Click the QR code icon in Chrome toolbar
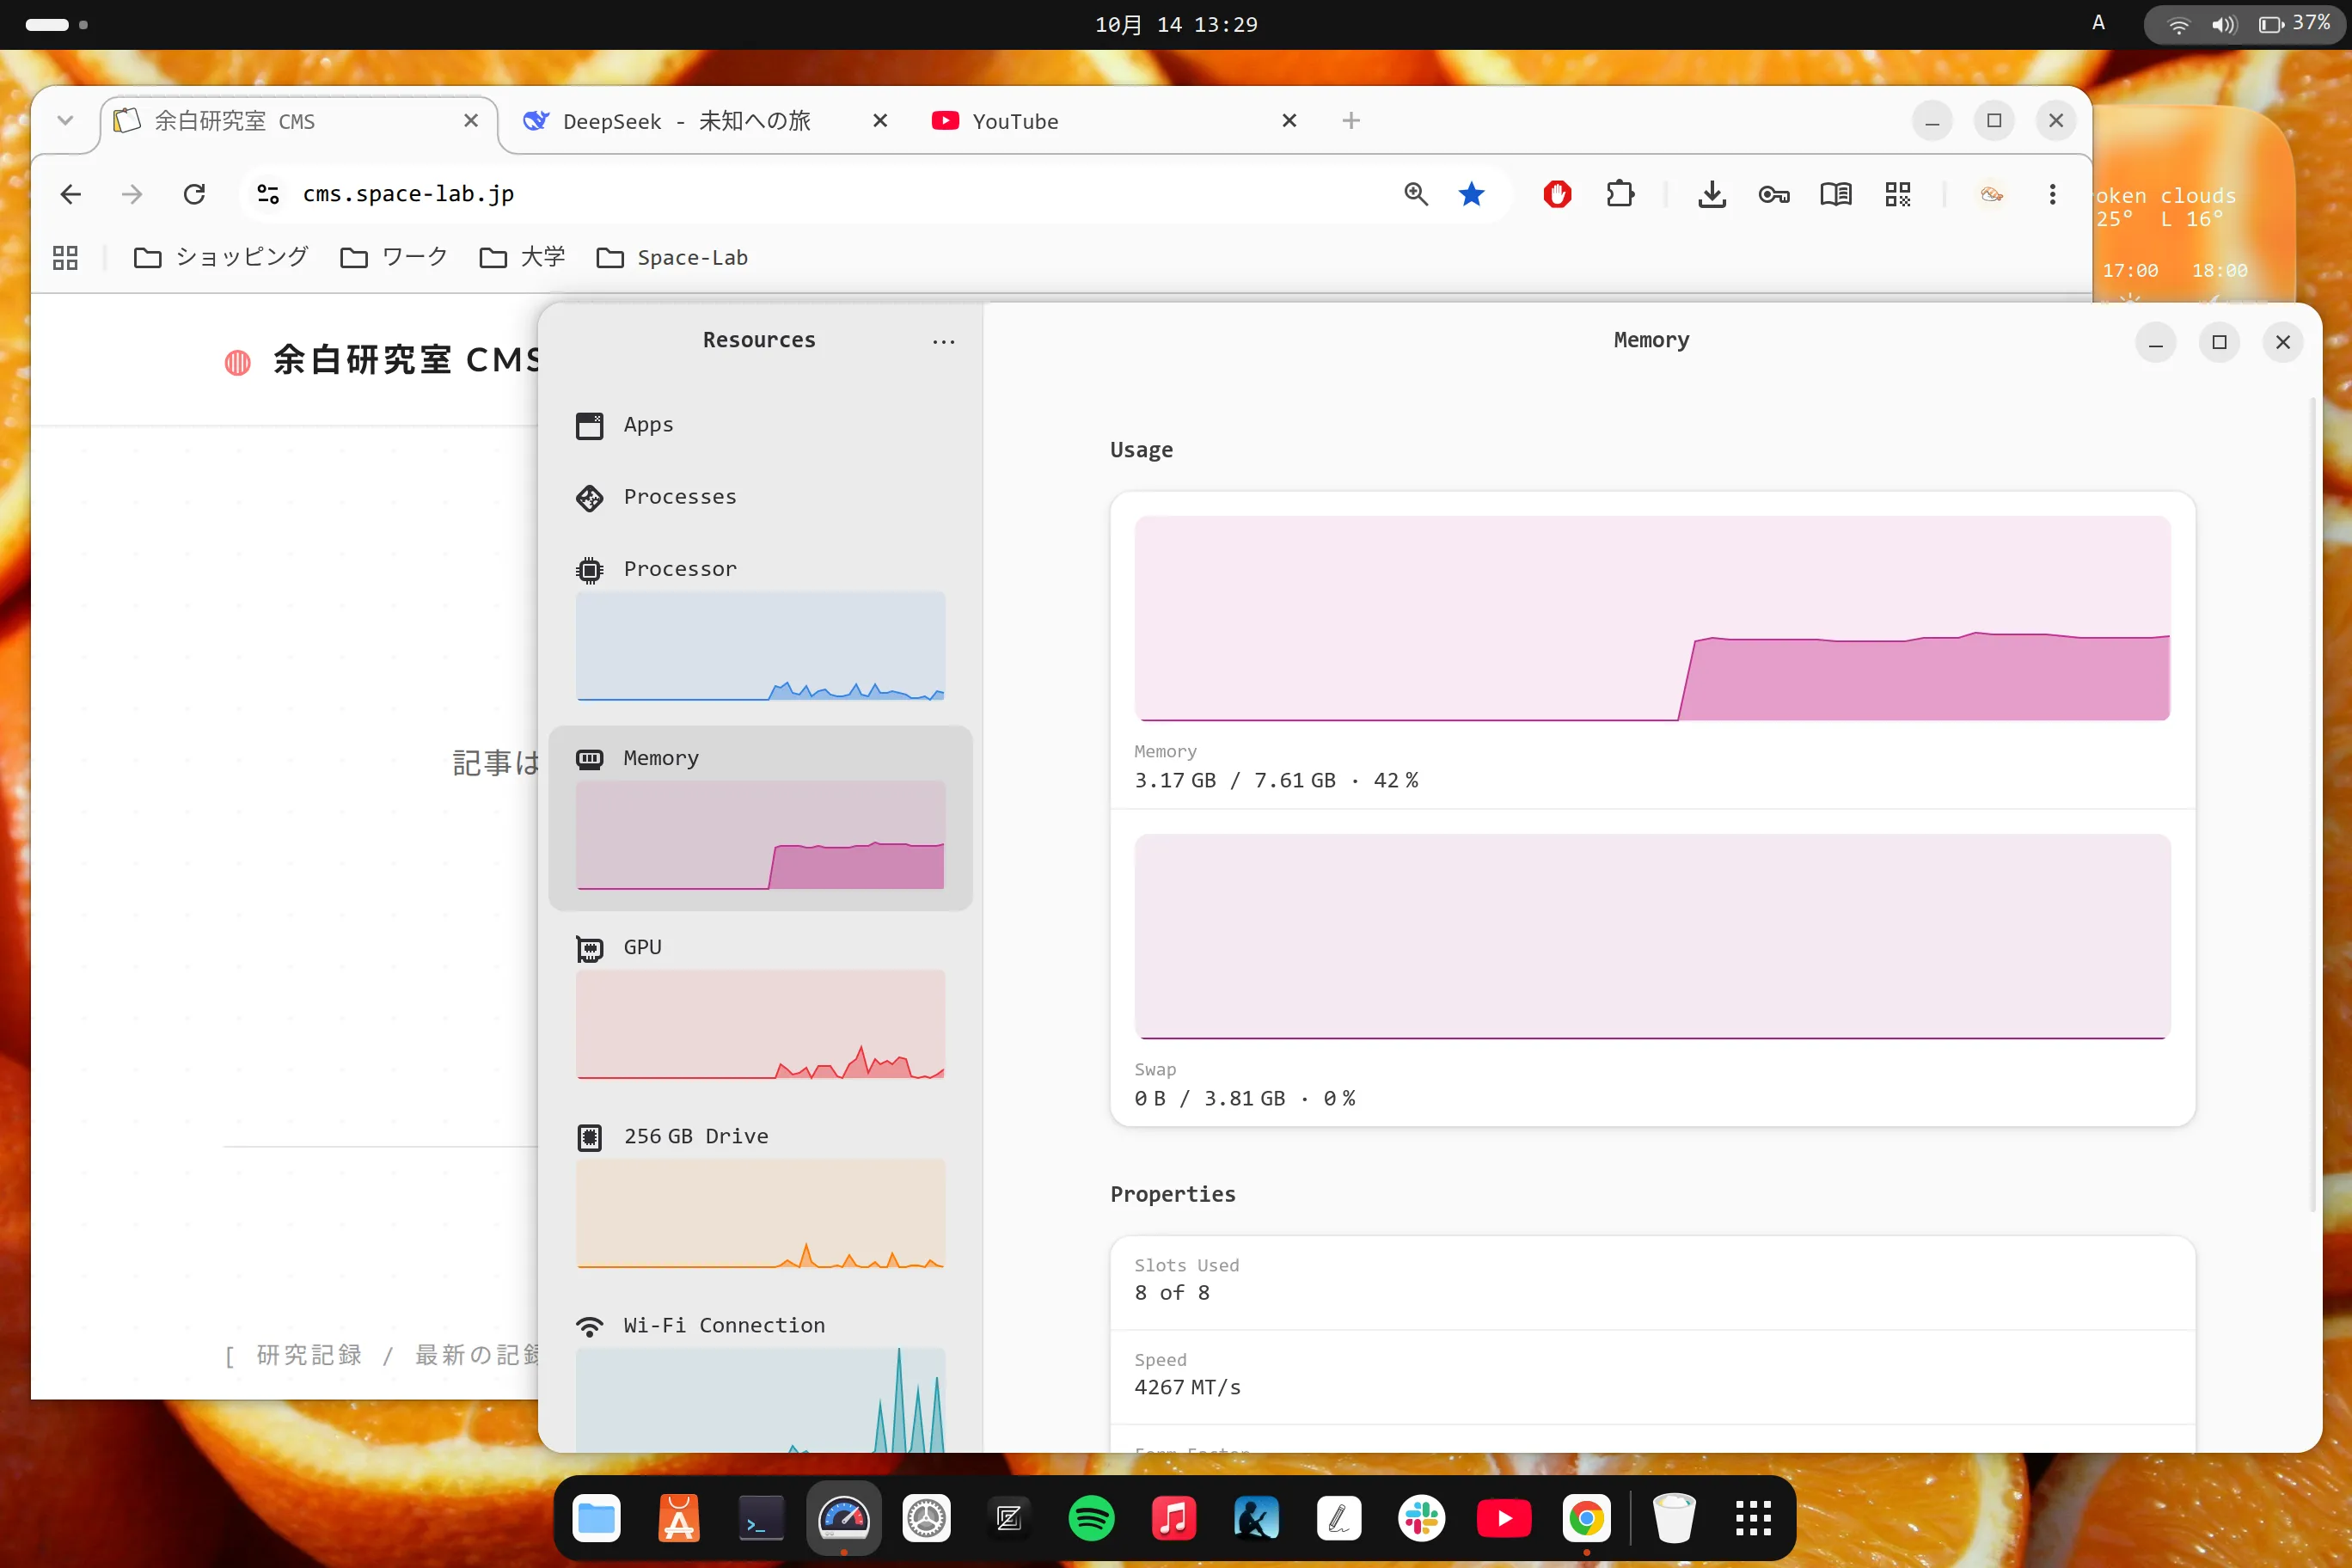The image size is (2352, 1568). coord(1897,194)
